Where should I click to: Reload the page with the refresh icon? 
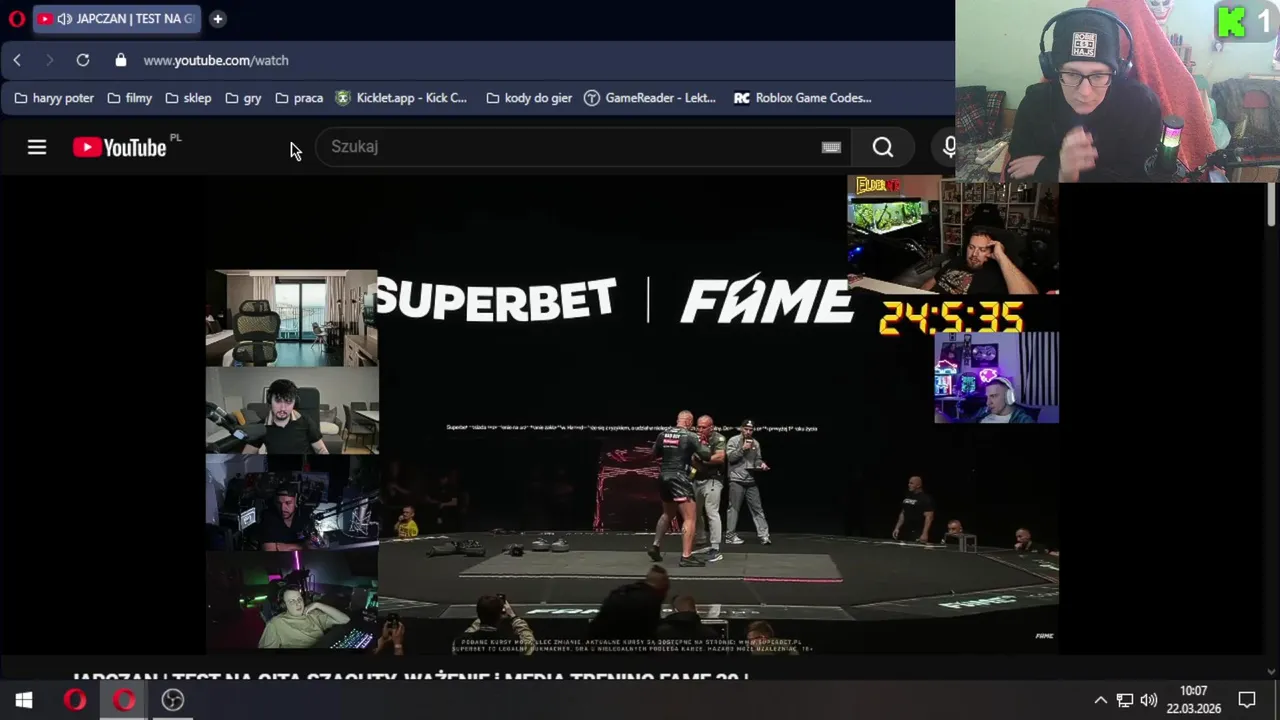coord(83,60)
